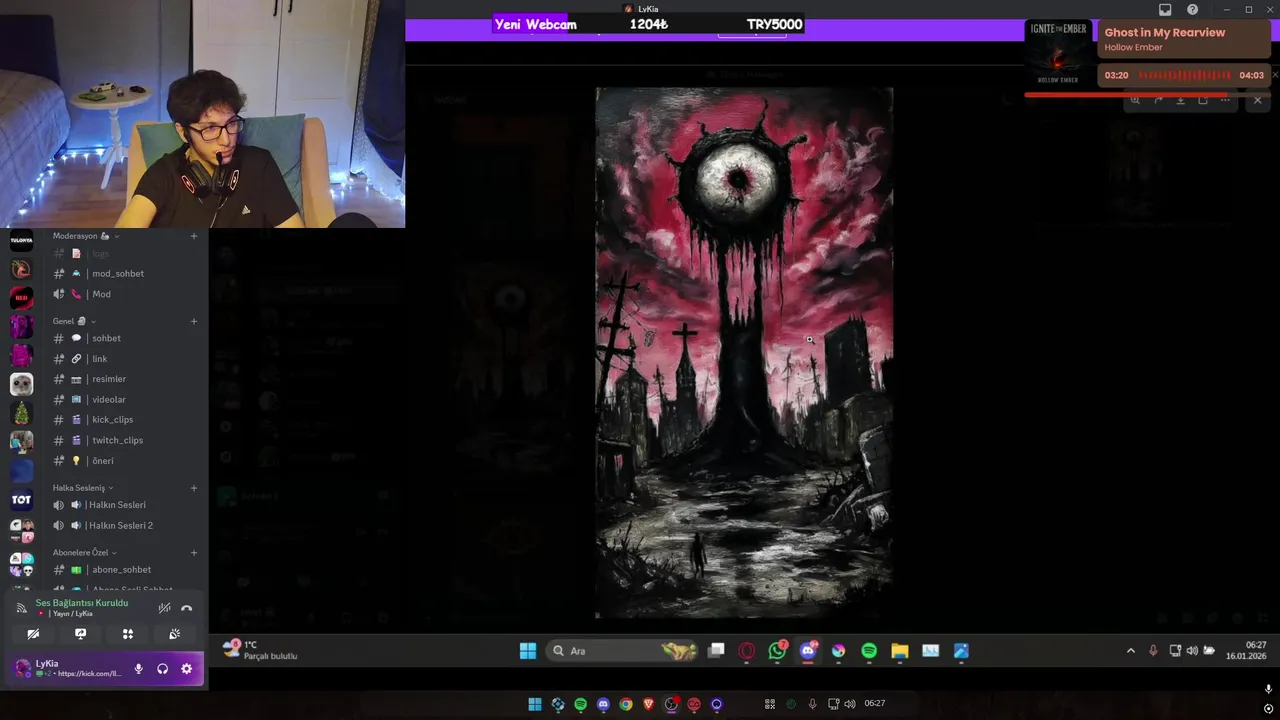The image size is (1280, 720).
Task: Disconnect from the voice channel
Action: 186,608
